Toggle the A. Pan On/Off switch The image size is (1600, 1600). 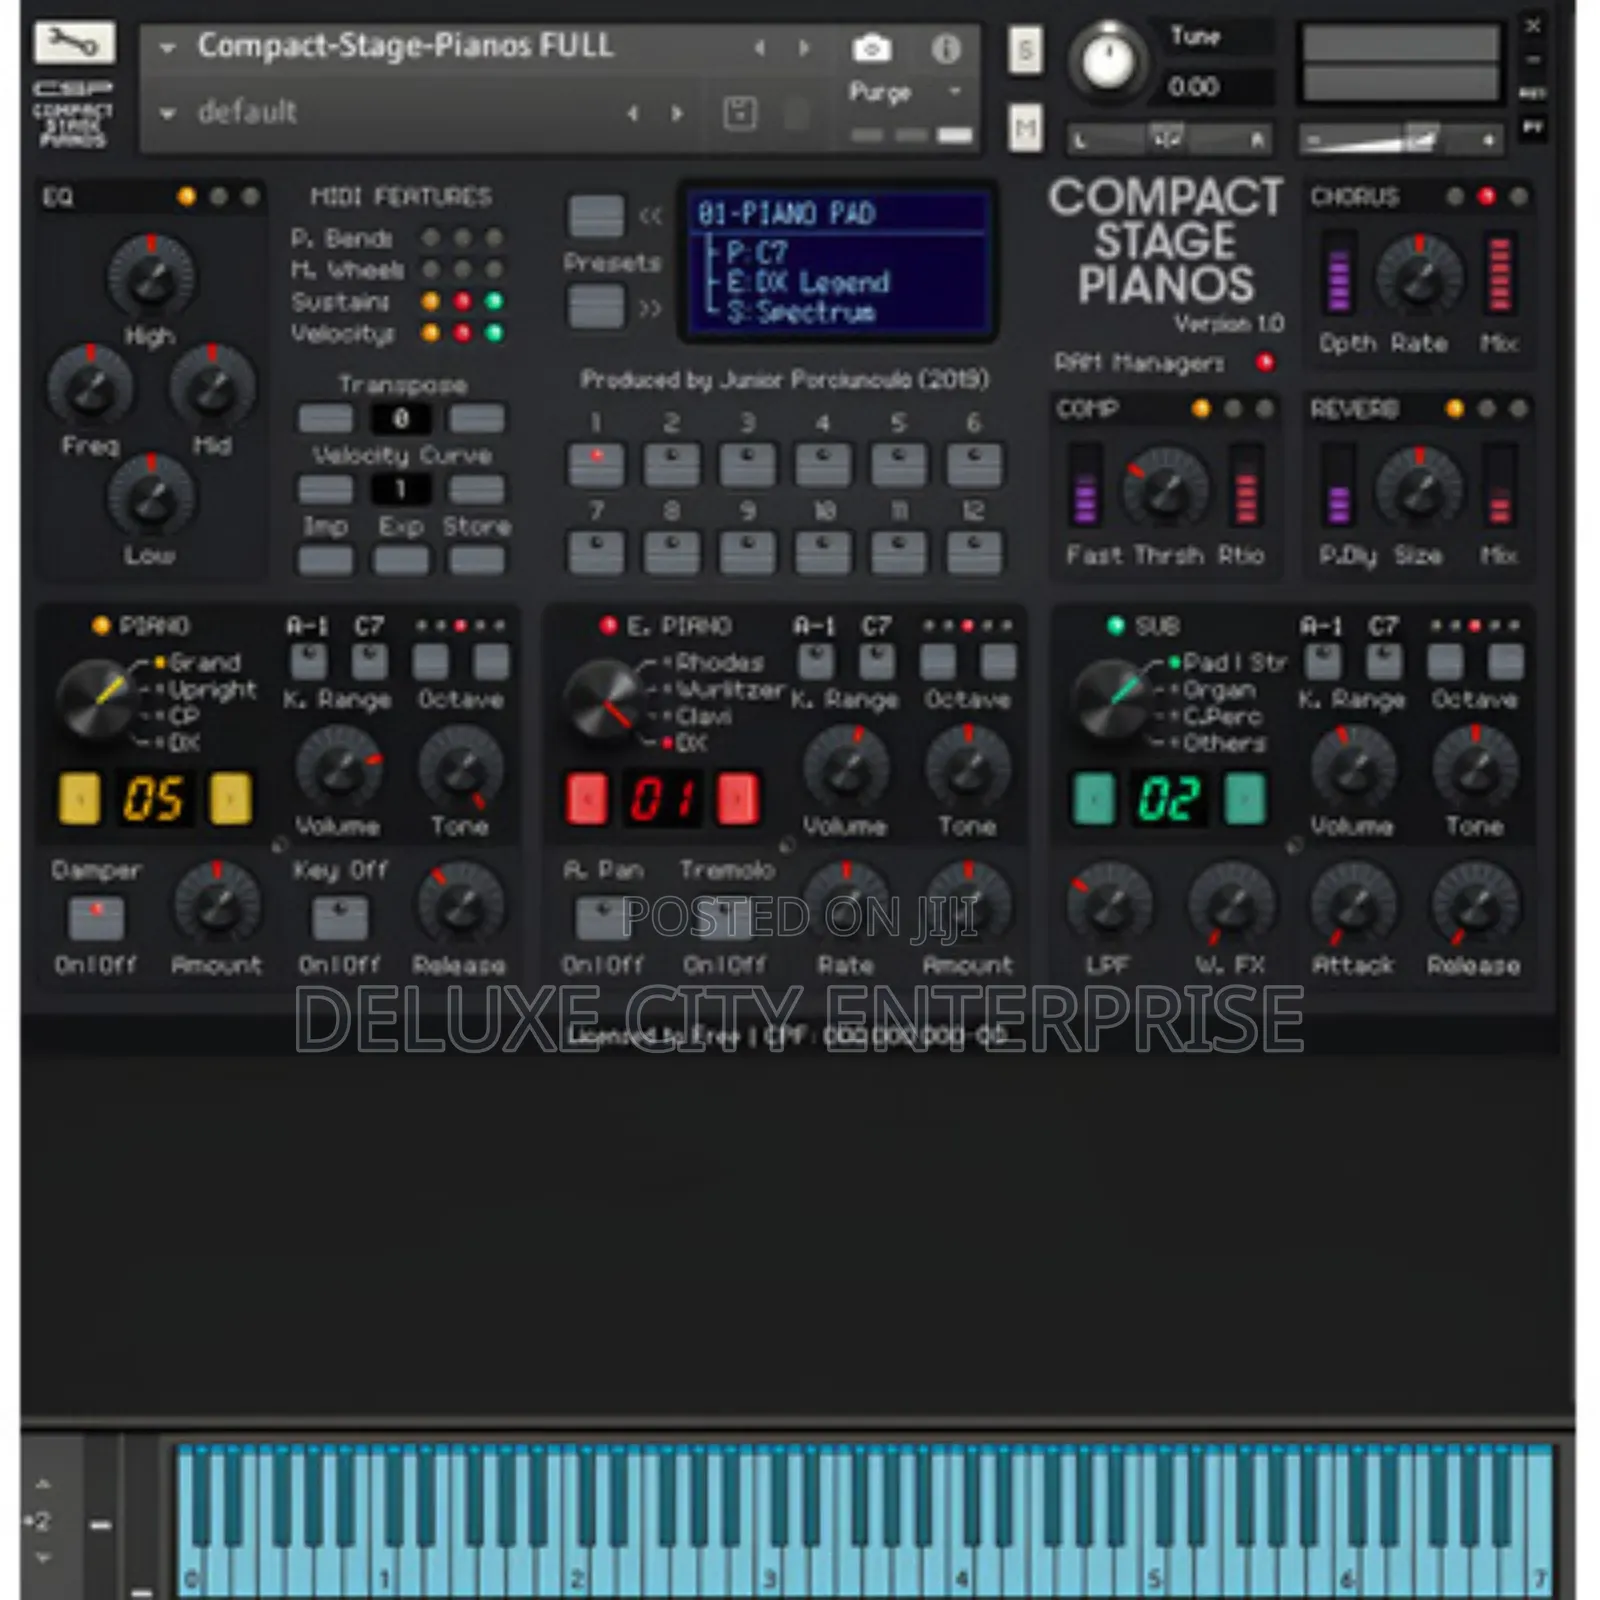[x=602, y=917]
